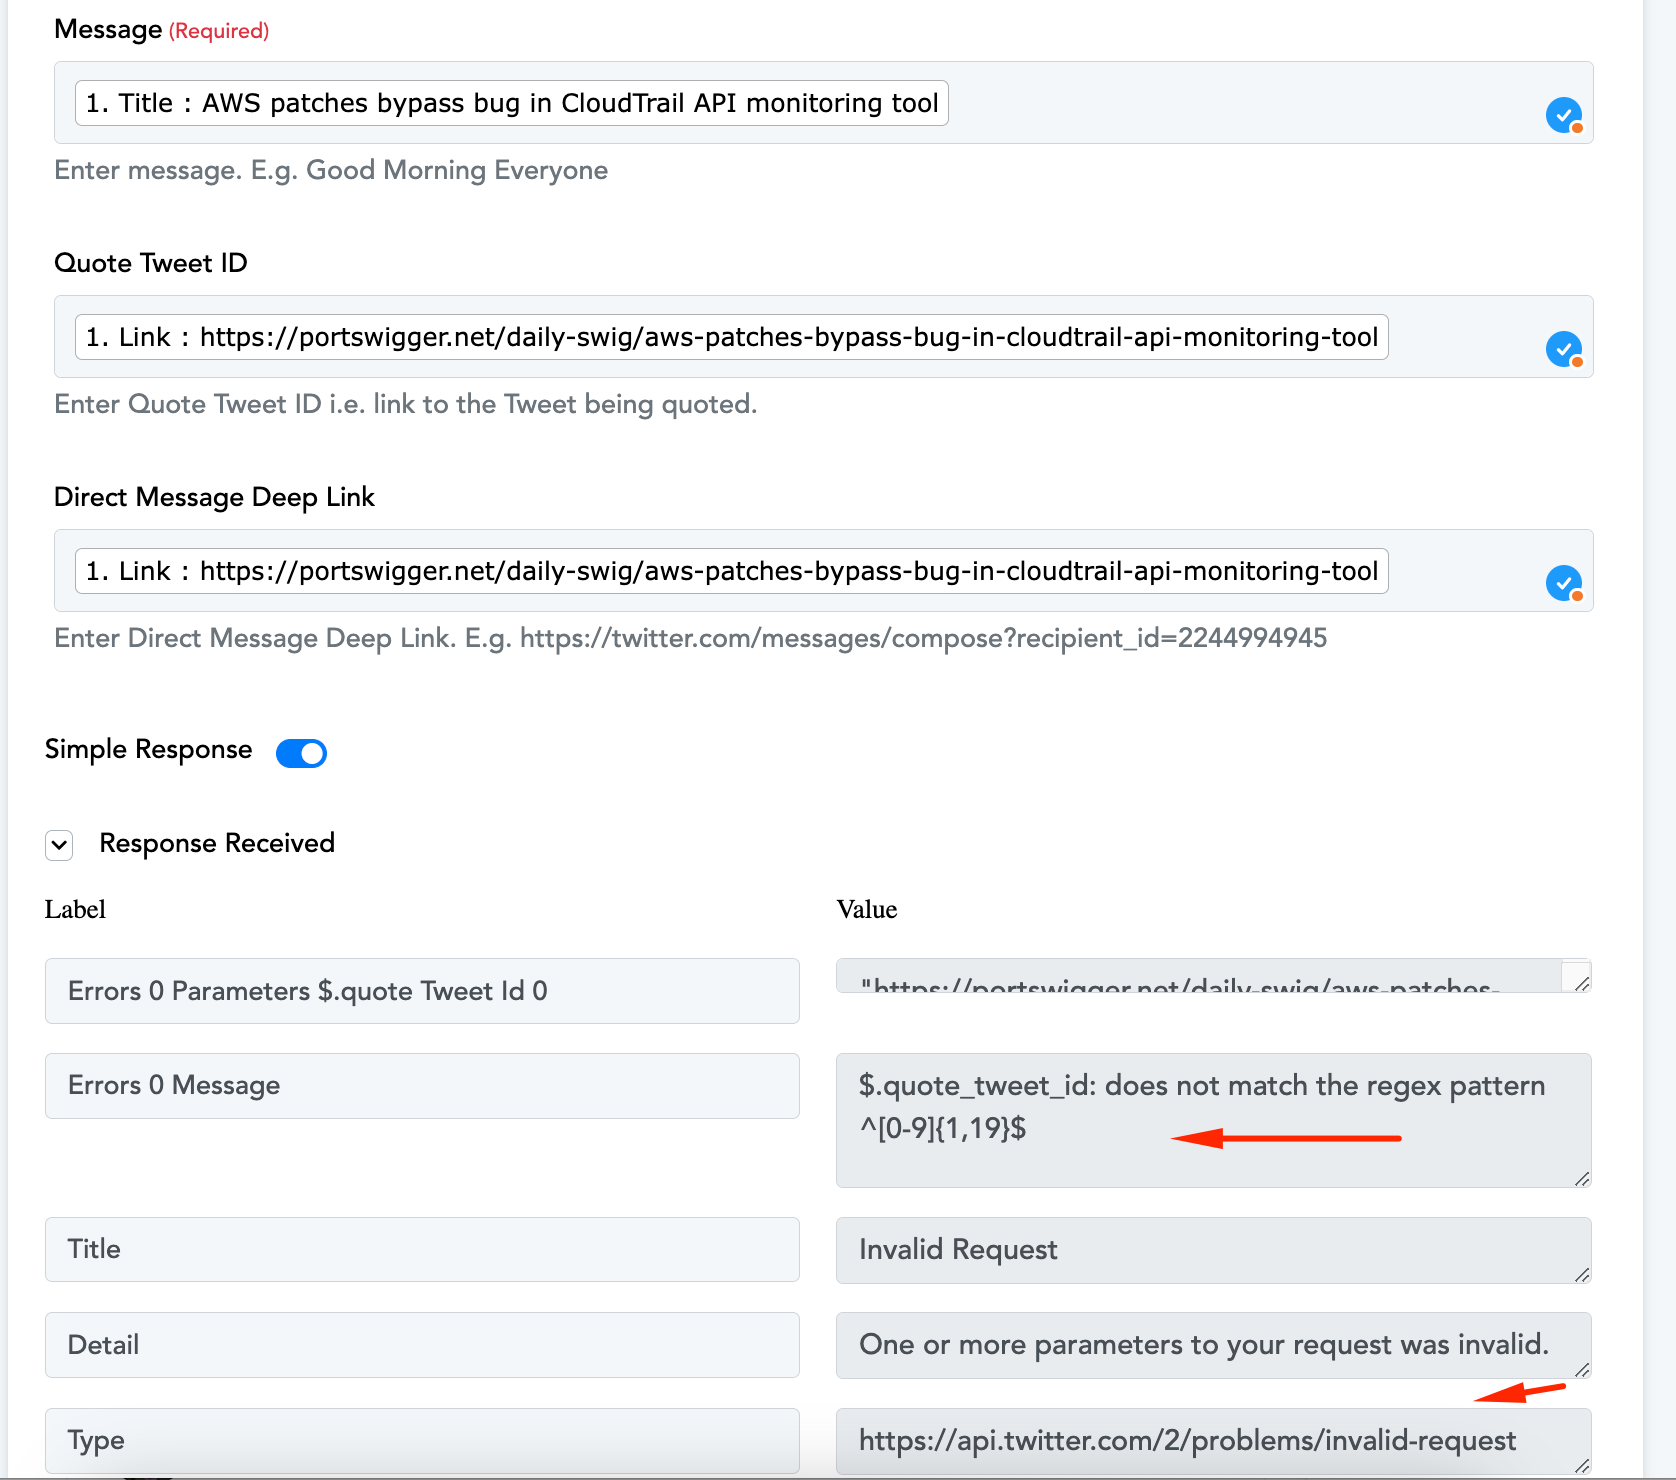Image resolution: width=1676 pixels, height=1480 pixels.
Task: Click the truncated portswigger URL value box
Action: (1213, 976)
